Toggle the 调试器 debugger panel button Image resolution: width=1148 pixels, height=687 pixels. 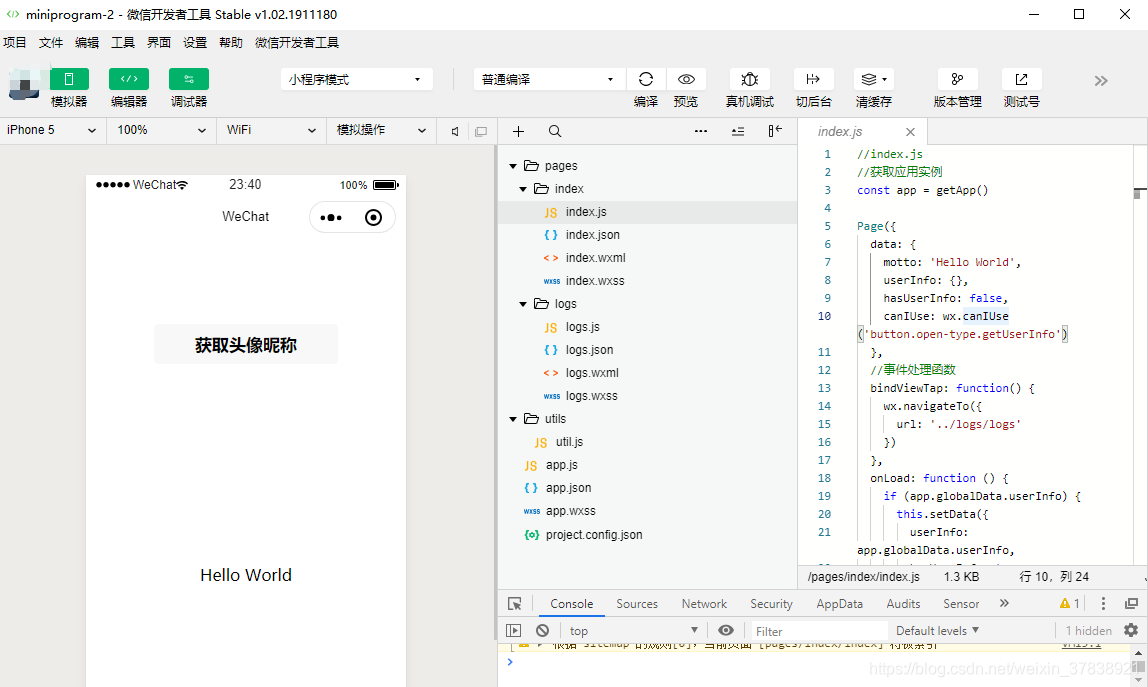pyautogui.click(x=189, y=79)
